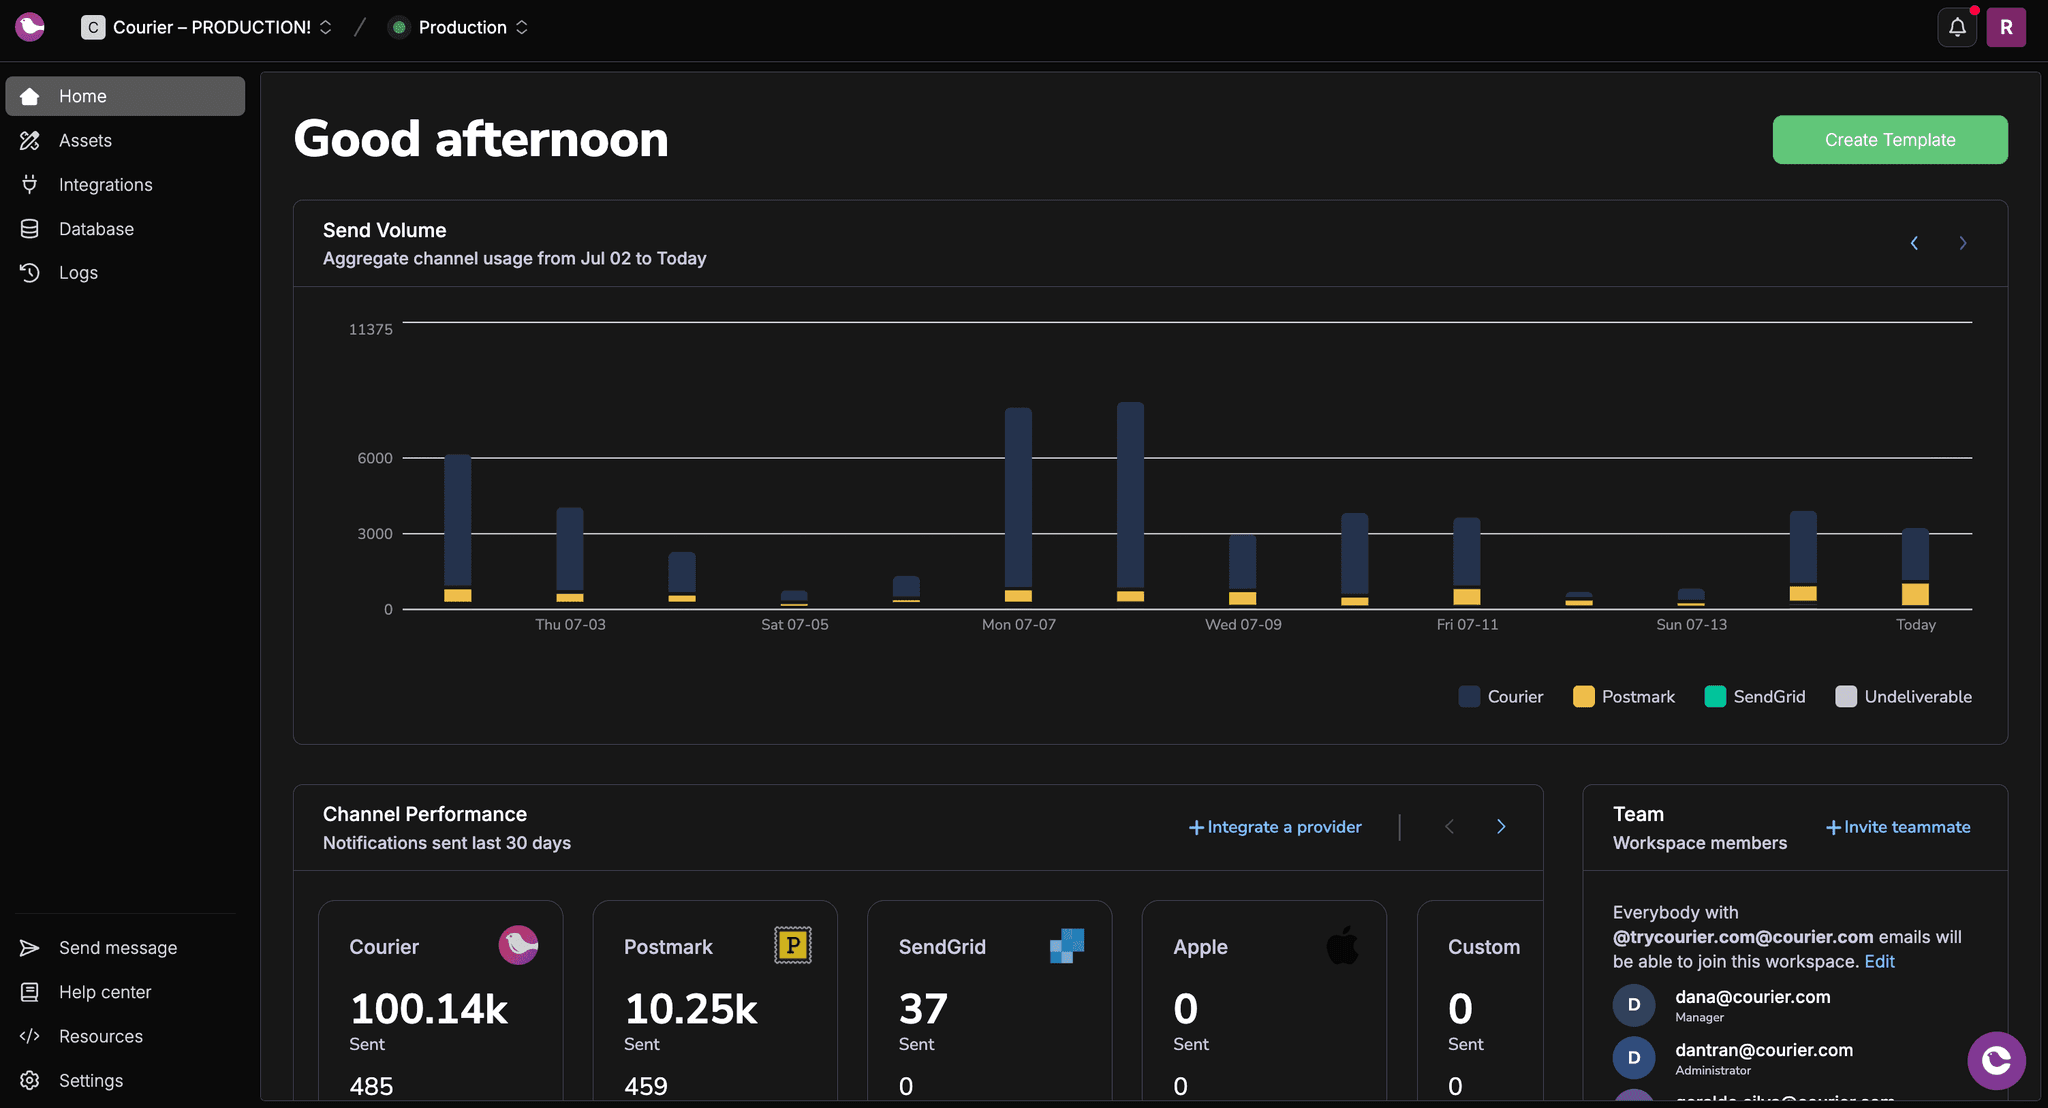Viewport: 2048px width, 1108px height.
Task: Click the Send message paper plane icon
Action: click(x=30, y=948)
